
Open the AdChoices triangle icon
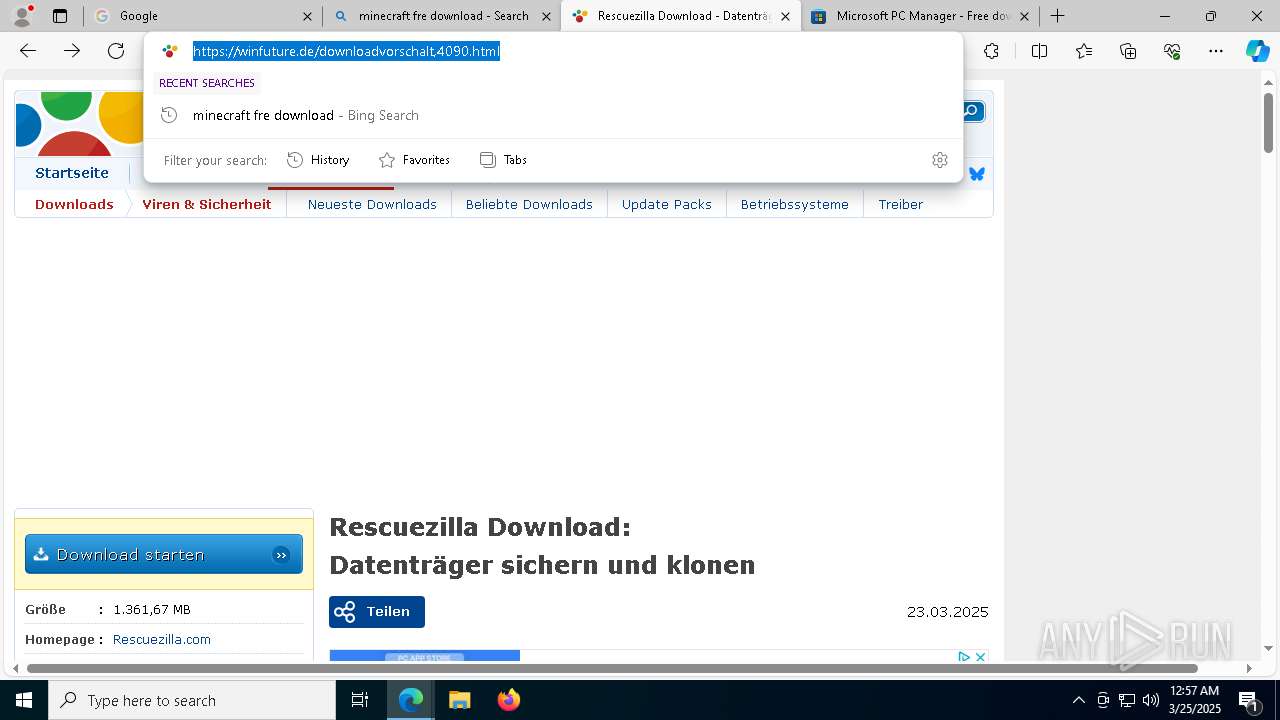pos(964,657)
